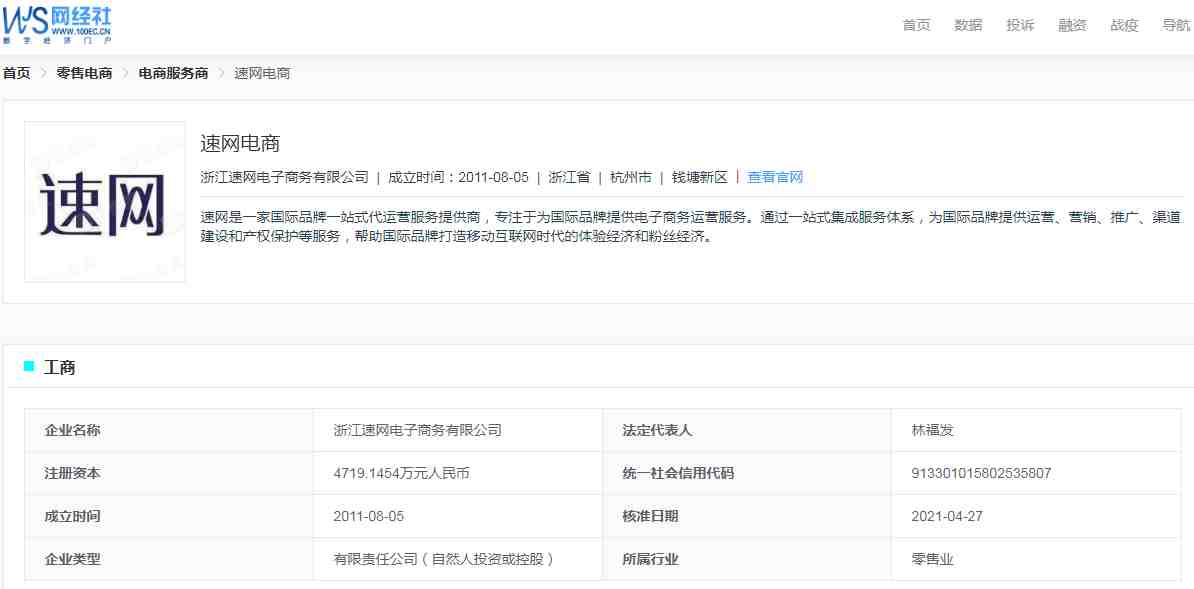Select the 企业类型 label cell
Viewport: 1194px width, 589px height.
[x=169, y=559]
